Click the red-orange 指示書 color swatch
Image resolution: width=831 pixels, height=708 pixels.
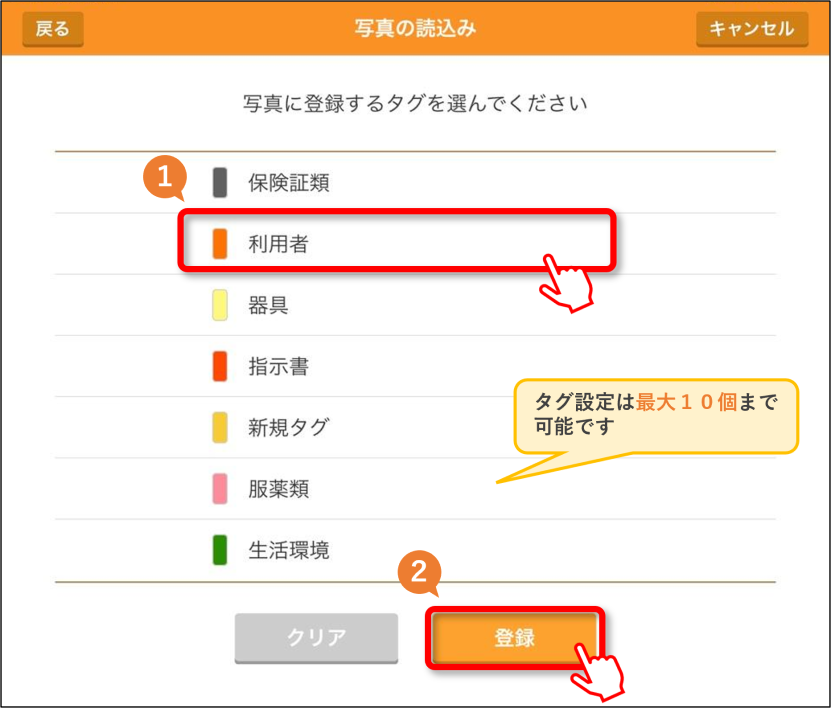220,366
